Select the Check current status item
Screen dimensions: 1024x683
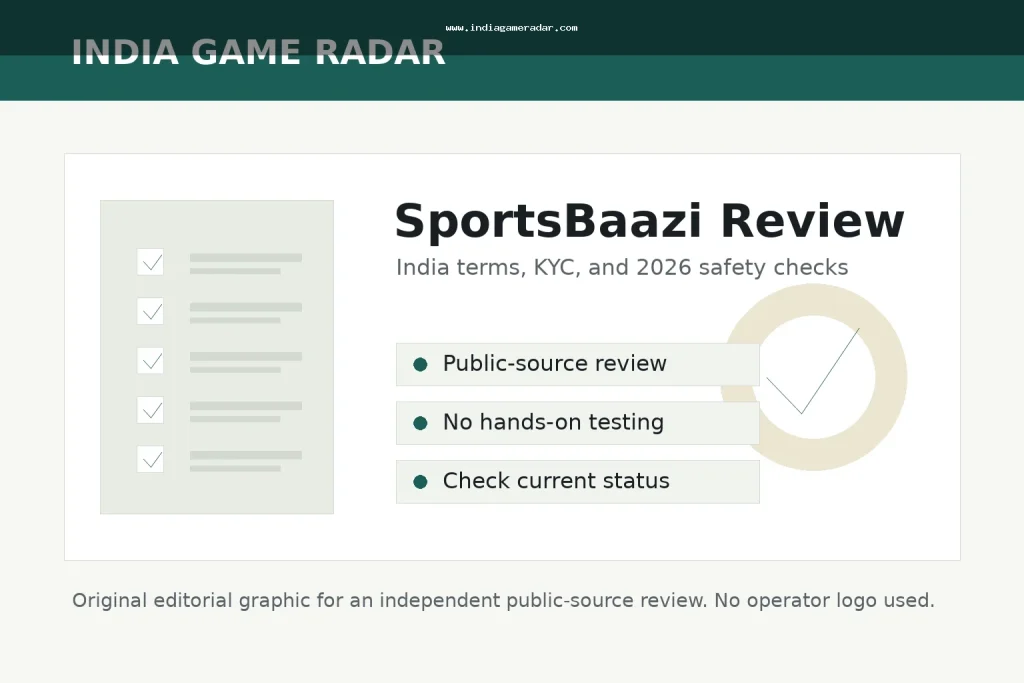(577, 481)
